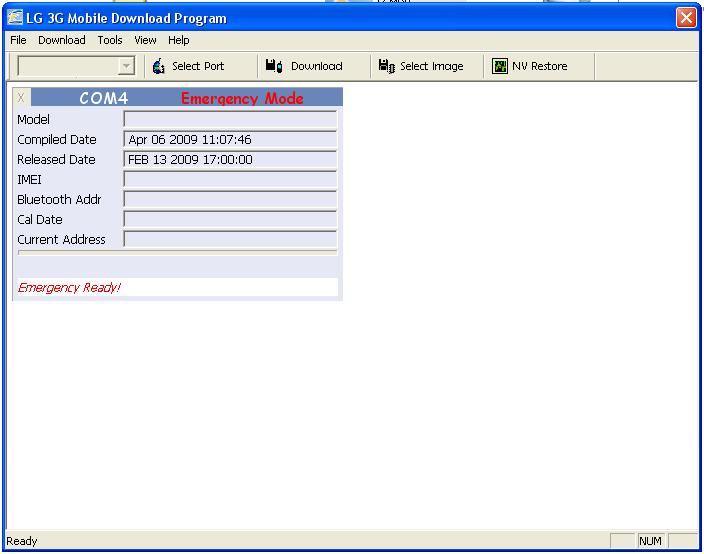This screenshot has height=554, width=704.
Task: Click the application icon in the title bar
Action: (15, 18)
